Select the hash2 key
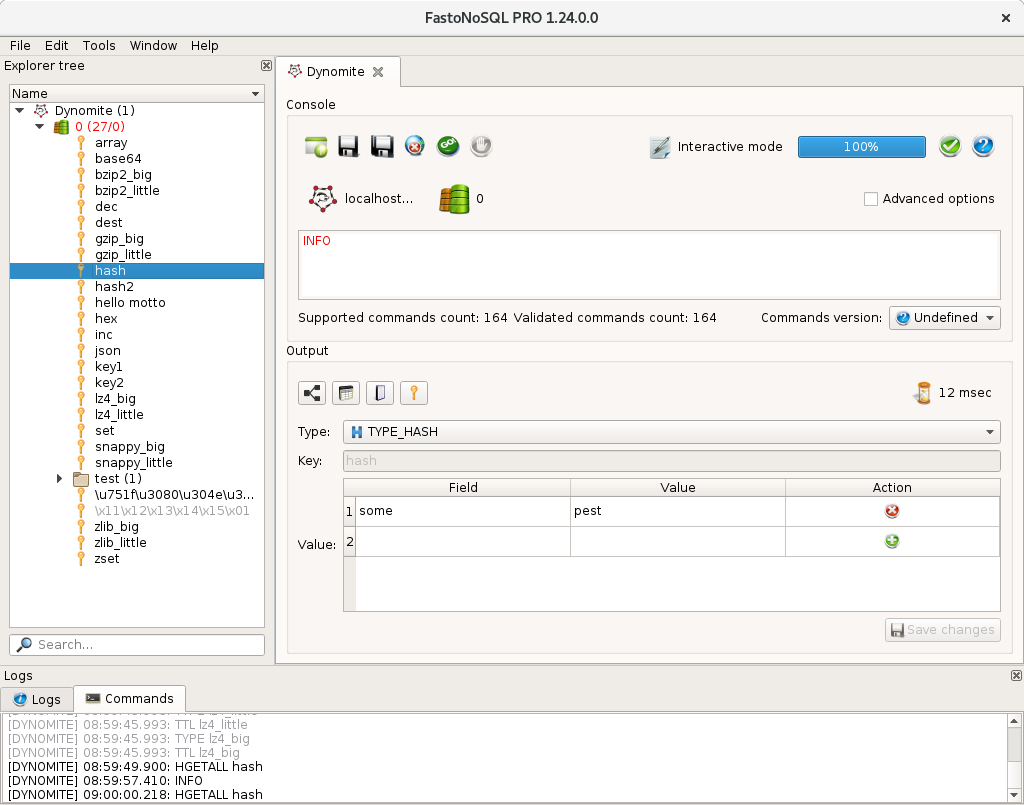This screenshot has height=805, width=1024. [x=114, y=287]
